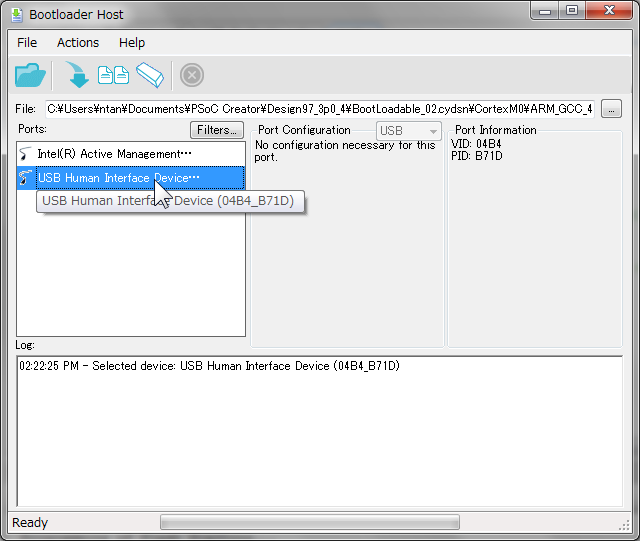
Task: Click the Program download arrow icon
Action: point(77,75)
